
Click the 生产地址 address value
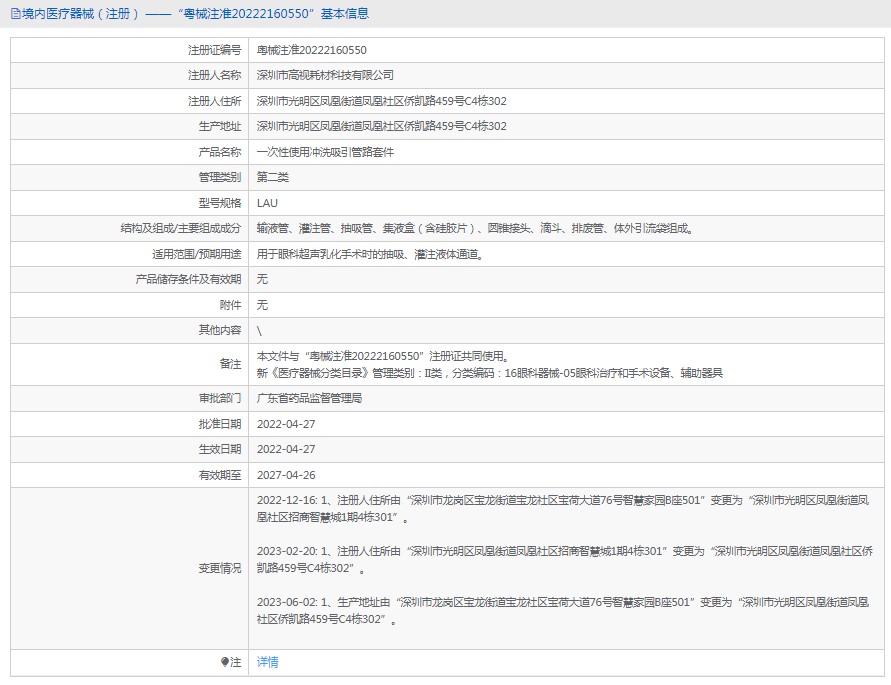pos(381,126)
